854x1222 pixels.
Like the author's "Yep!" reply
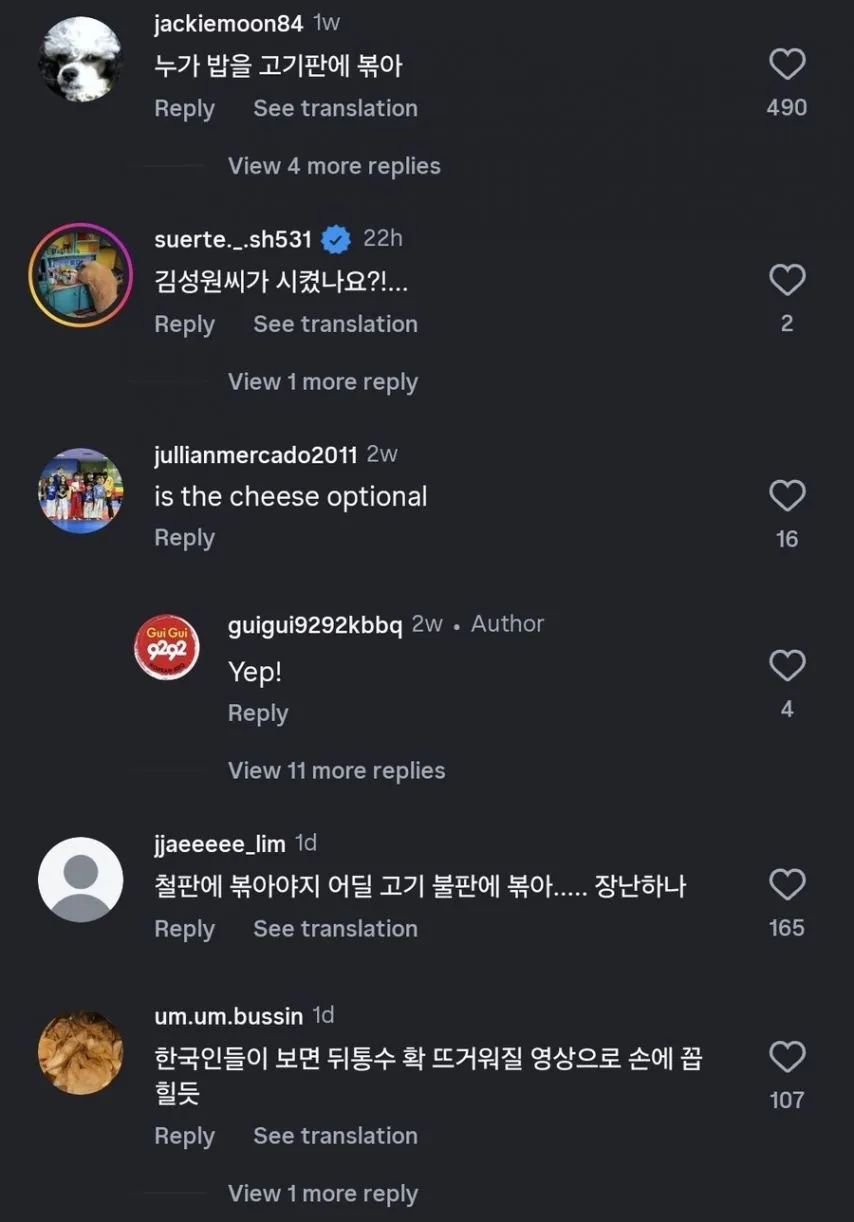click(787, 665)
